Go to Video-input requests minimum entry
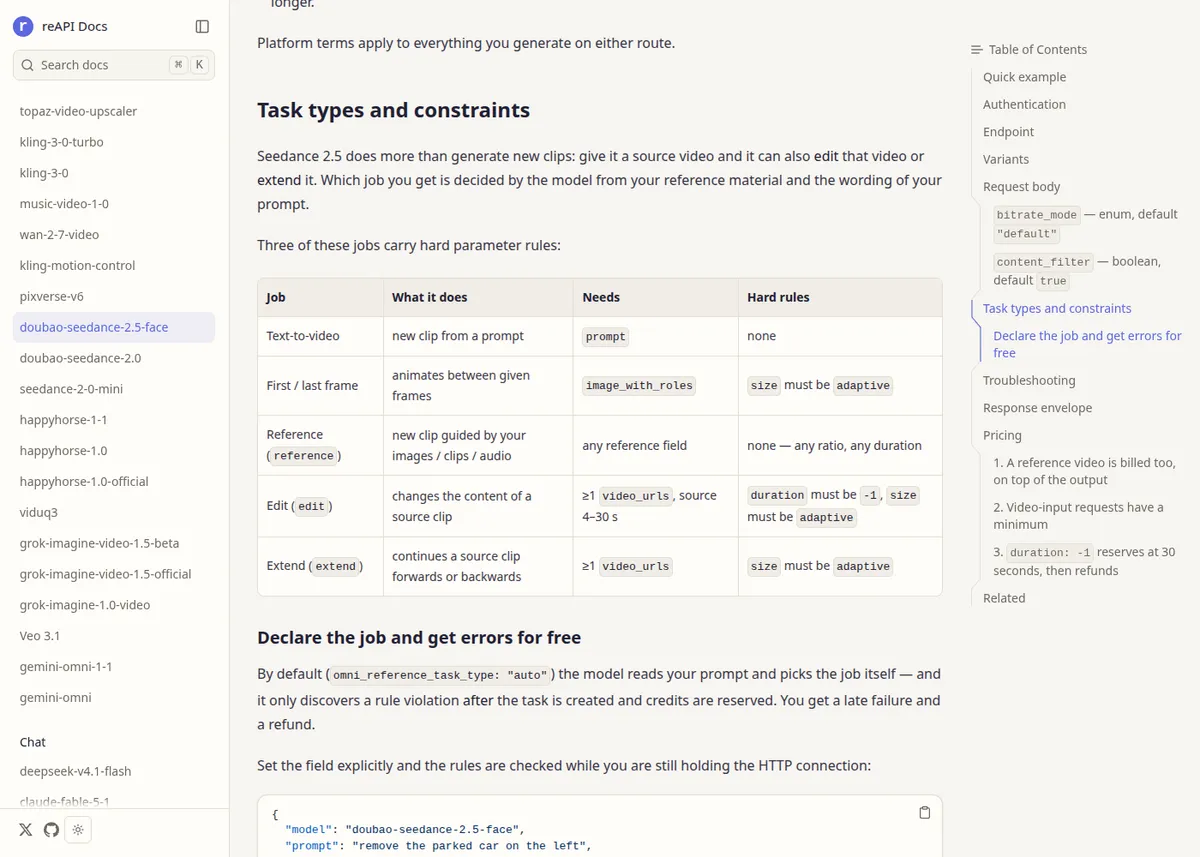 pyautogui.click(x=1079, y=516)
